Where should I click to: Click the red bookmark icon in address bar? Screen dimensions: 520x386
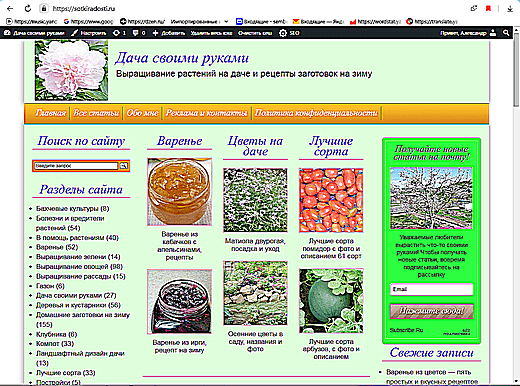(488, 9)
